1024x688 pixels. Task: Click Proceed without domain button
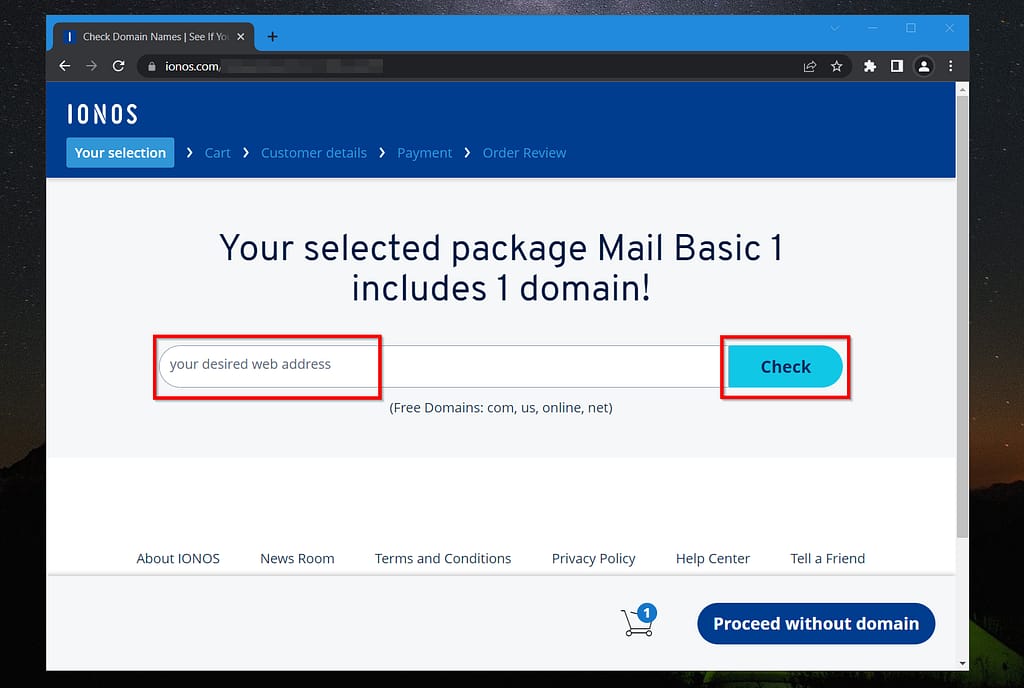point(816,623)
